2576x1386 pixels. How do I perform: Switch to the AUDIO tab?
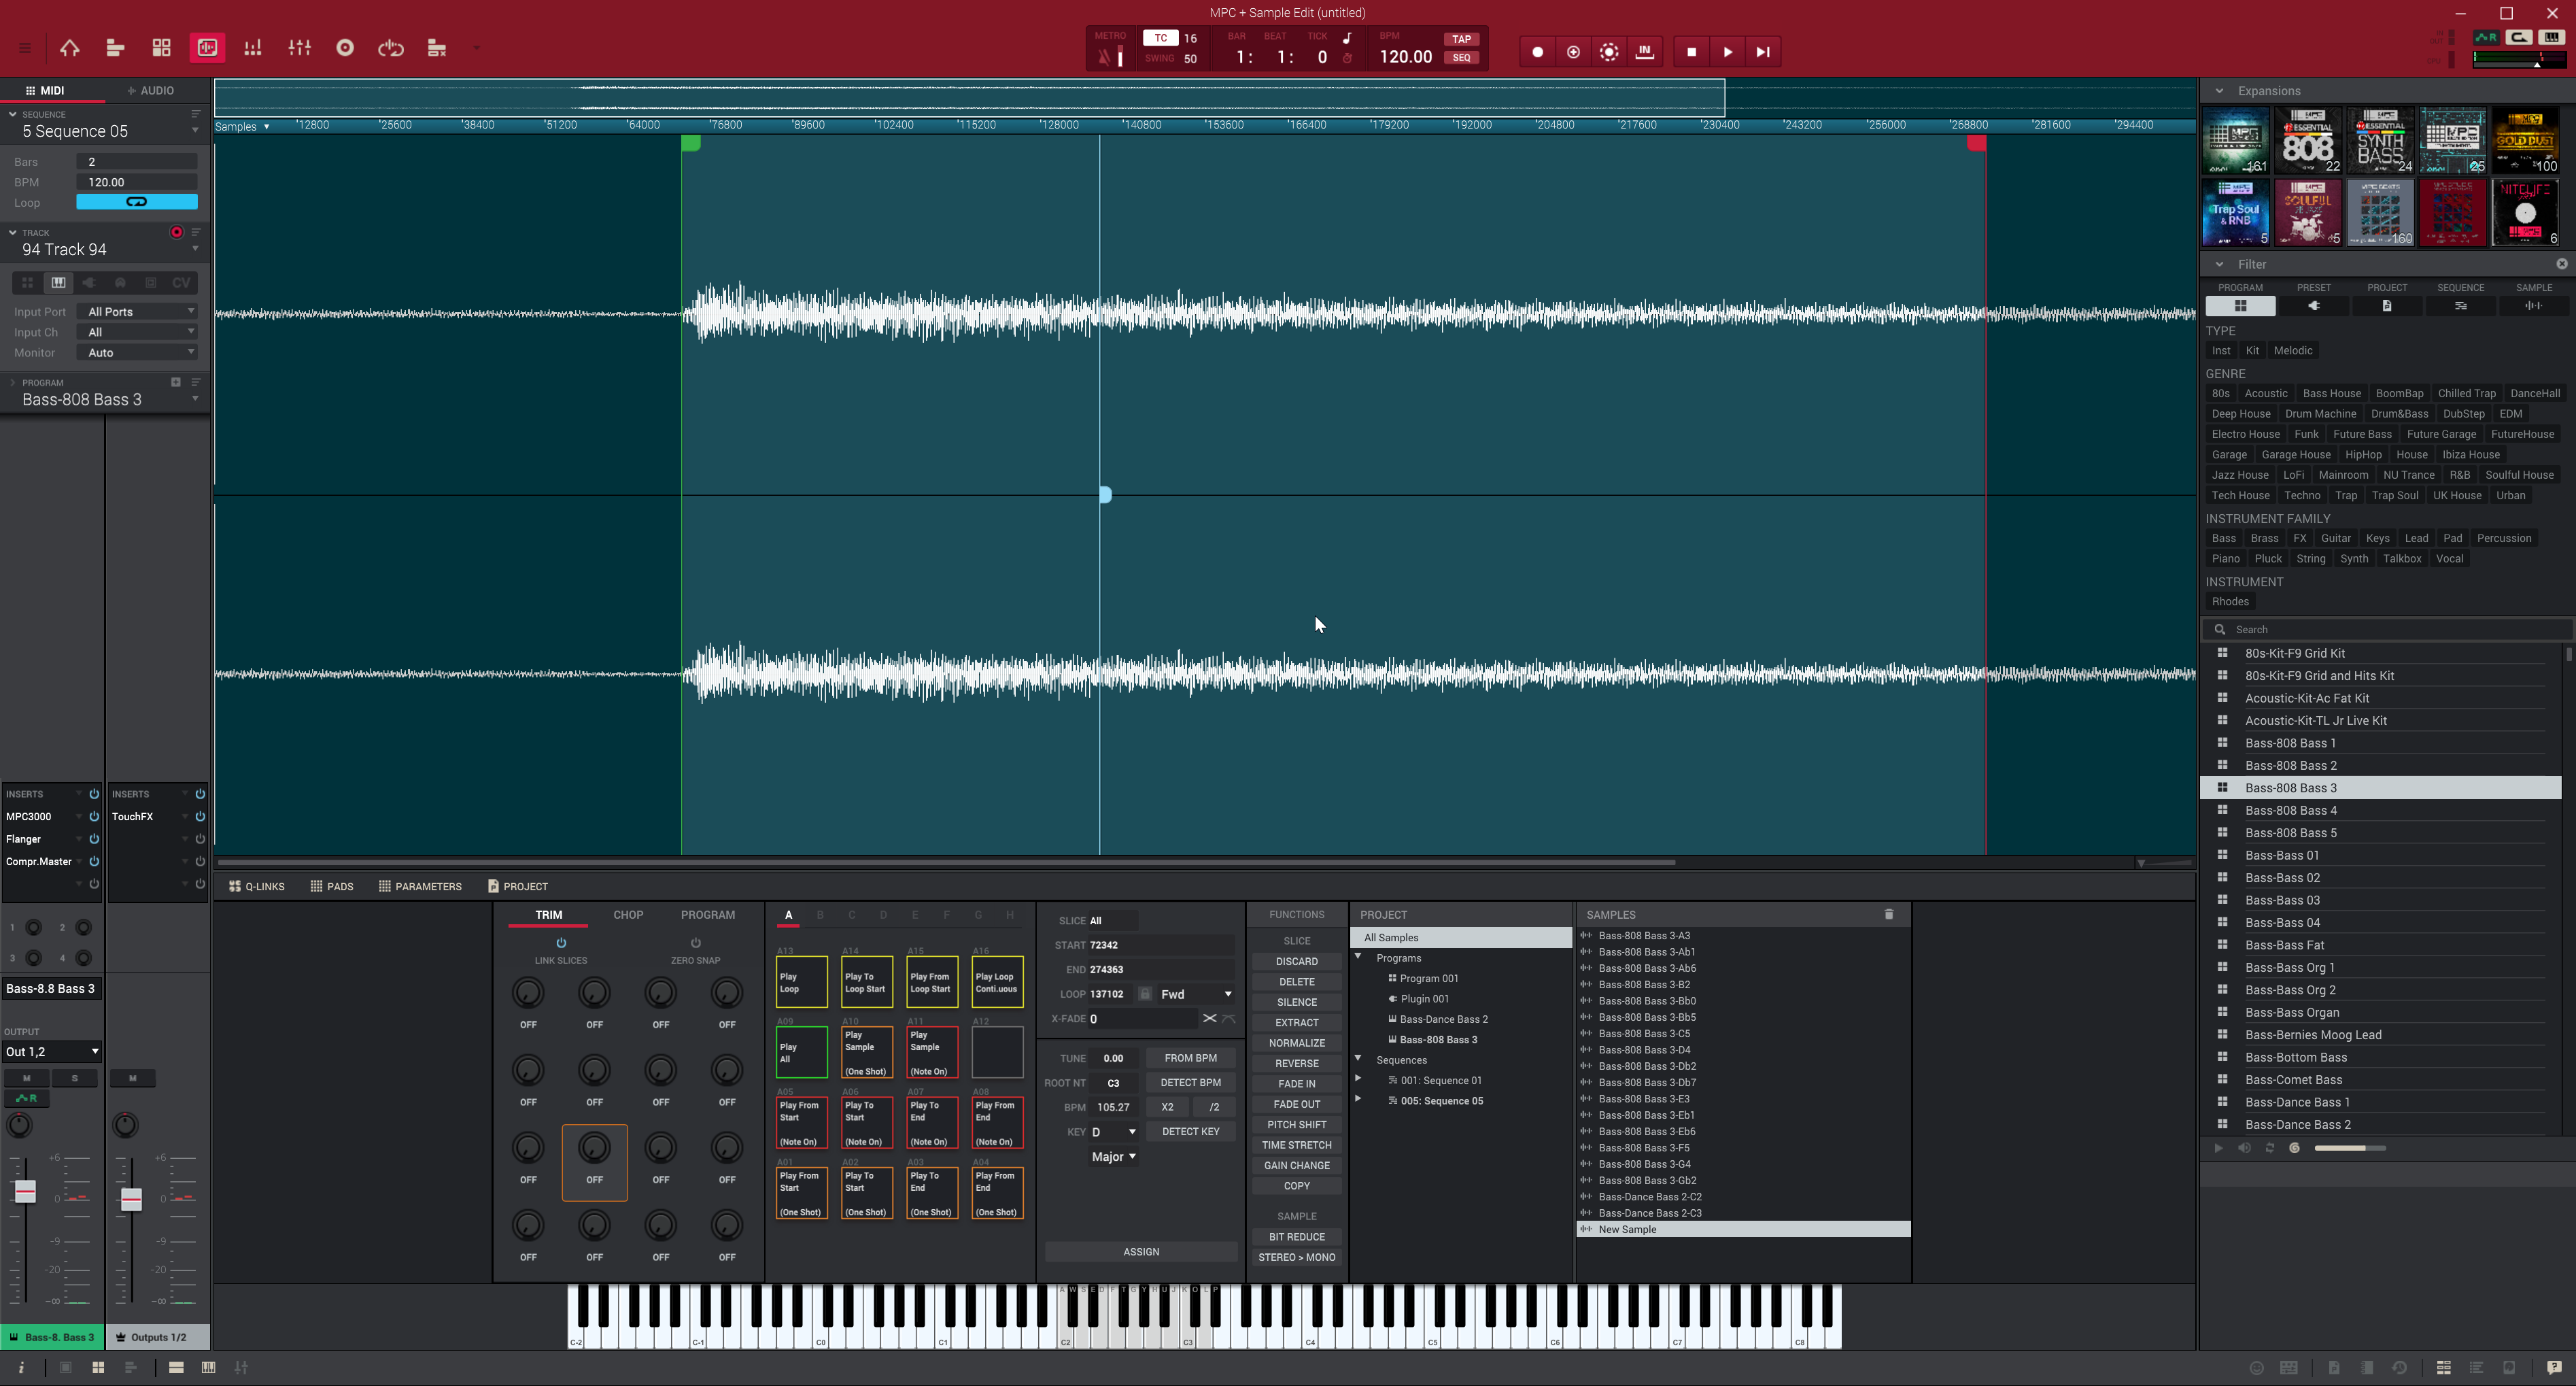(x=152, y=90)
